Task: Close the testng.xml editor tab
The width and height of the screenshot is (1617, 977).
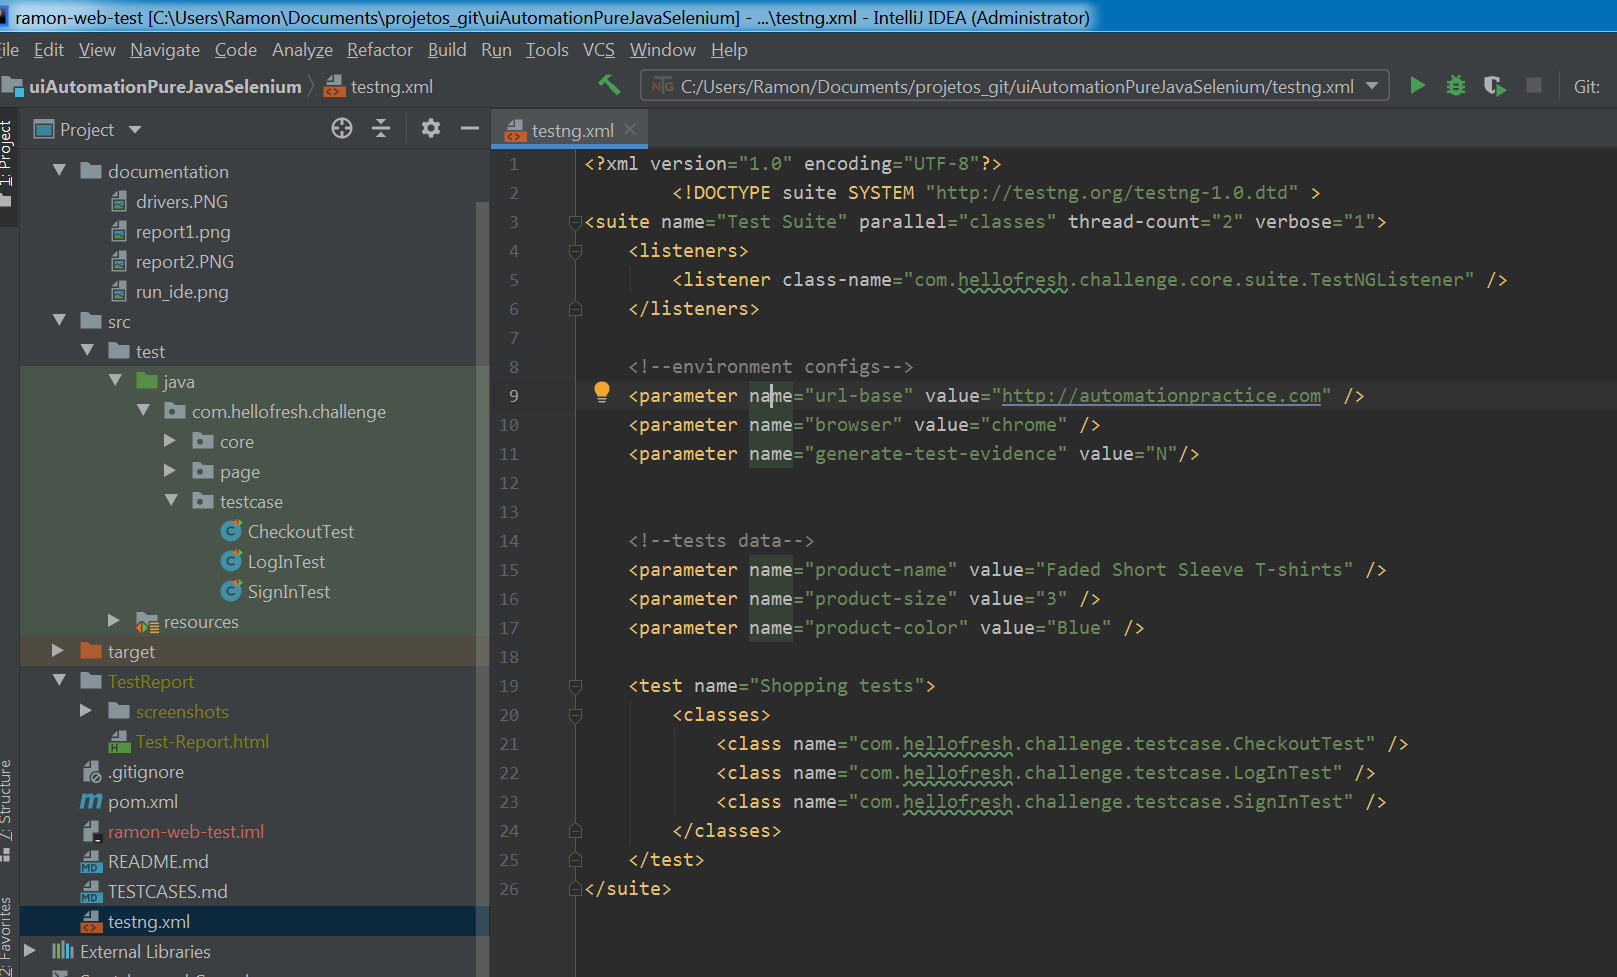Action: [630, 129]
